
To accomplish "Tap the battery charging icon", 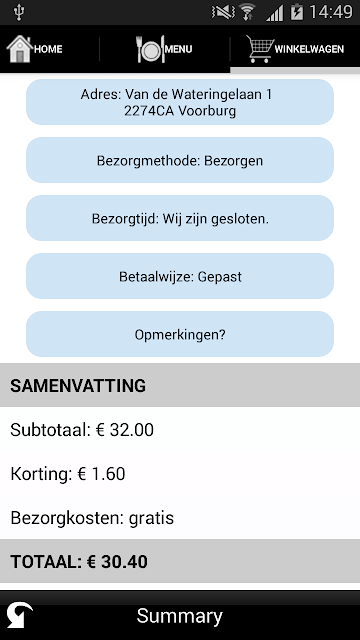I will pyautogui.click(x=297, y=12).
